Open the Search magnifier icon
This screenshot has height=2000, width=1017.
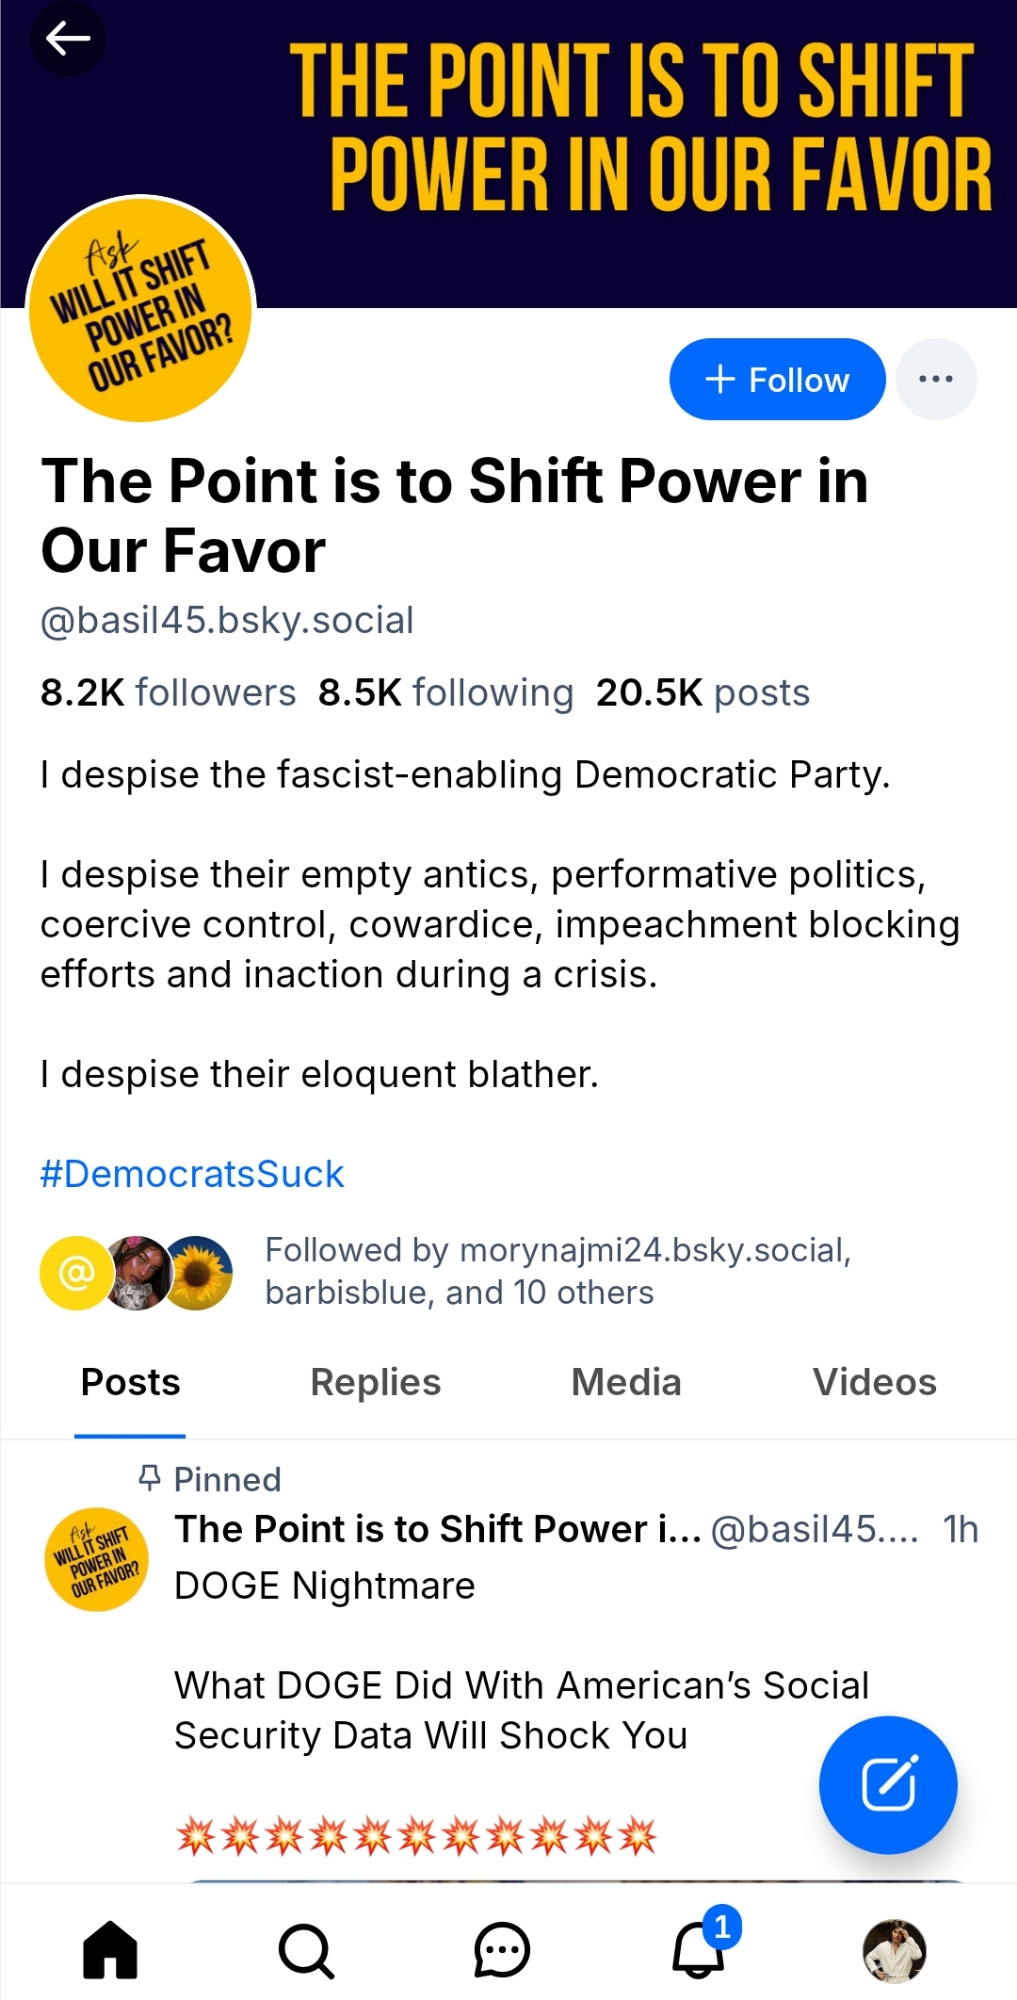pos(305,1950)
